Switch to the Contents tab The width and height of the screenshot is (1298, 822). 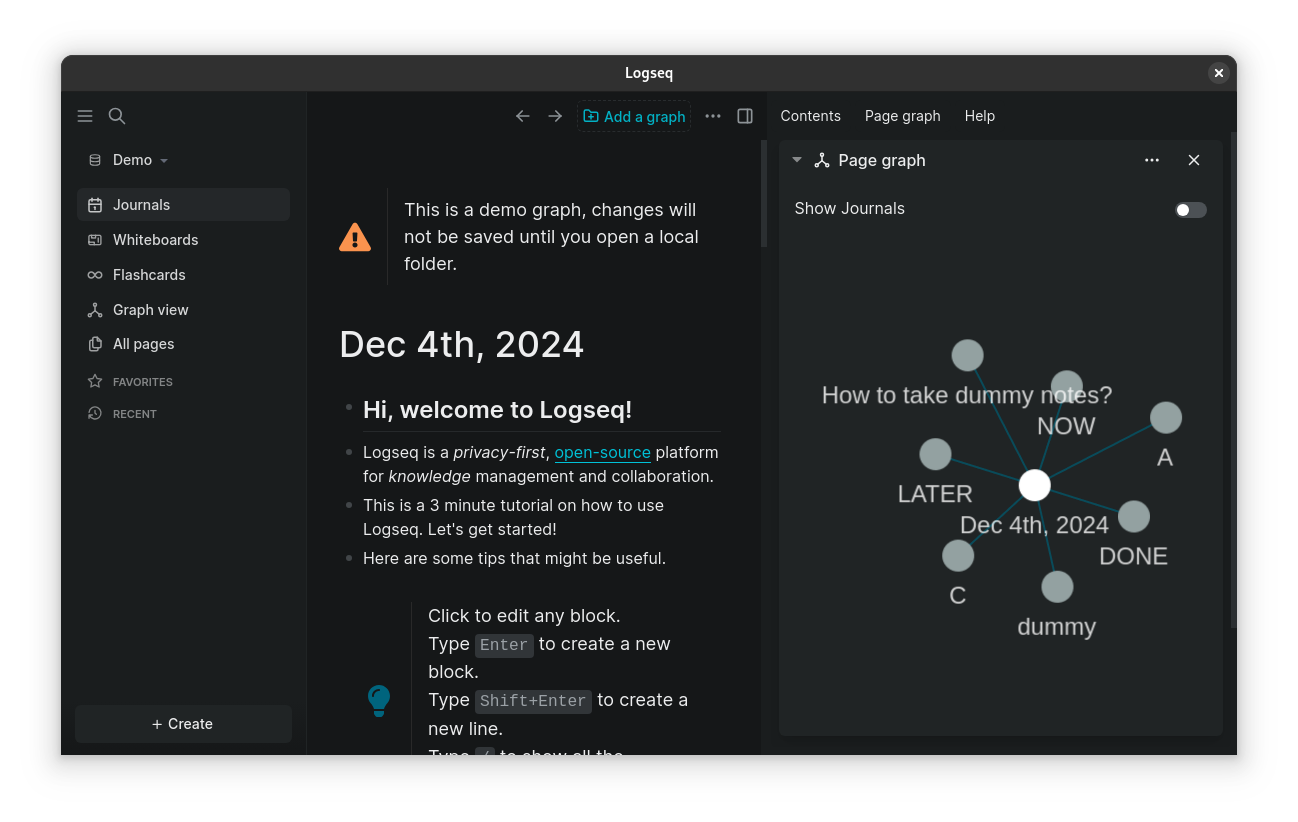pyautogui.click(x=810, y=116)
